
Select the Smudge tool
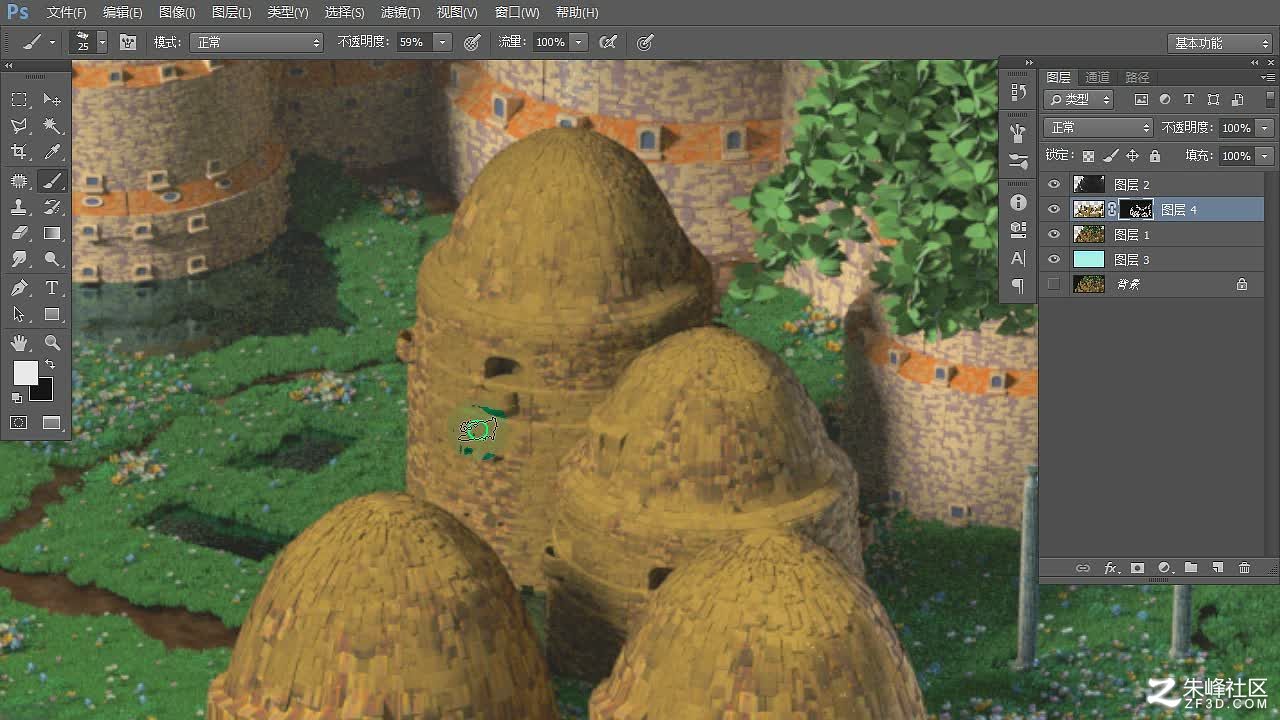pos(19,259)
